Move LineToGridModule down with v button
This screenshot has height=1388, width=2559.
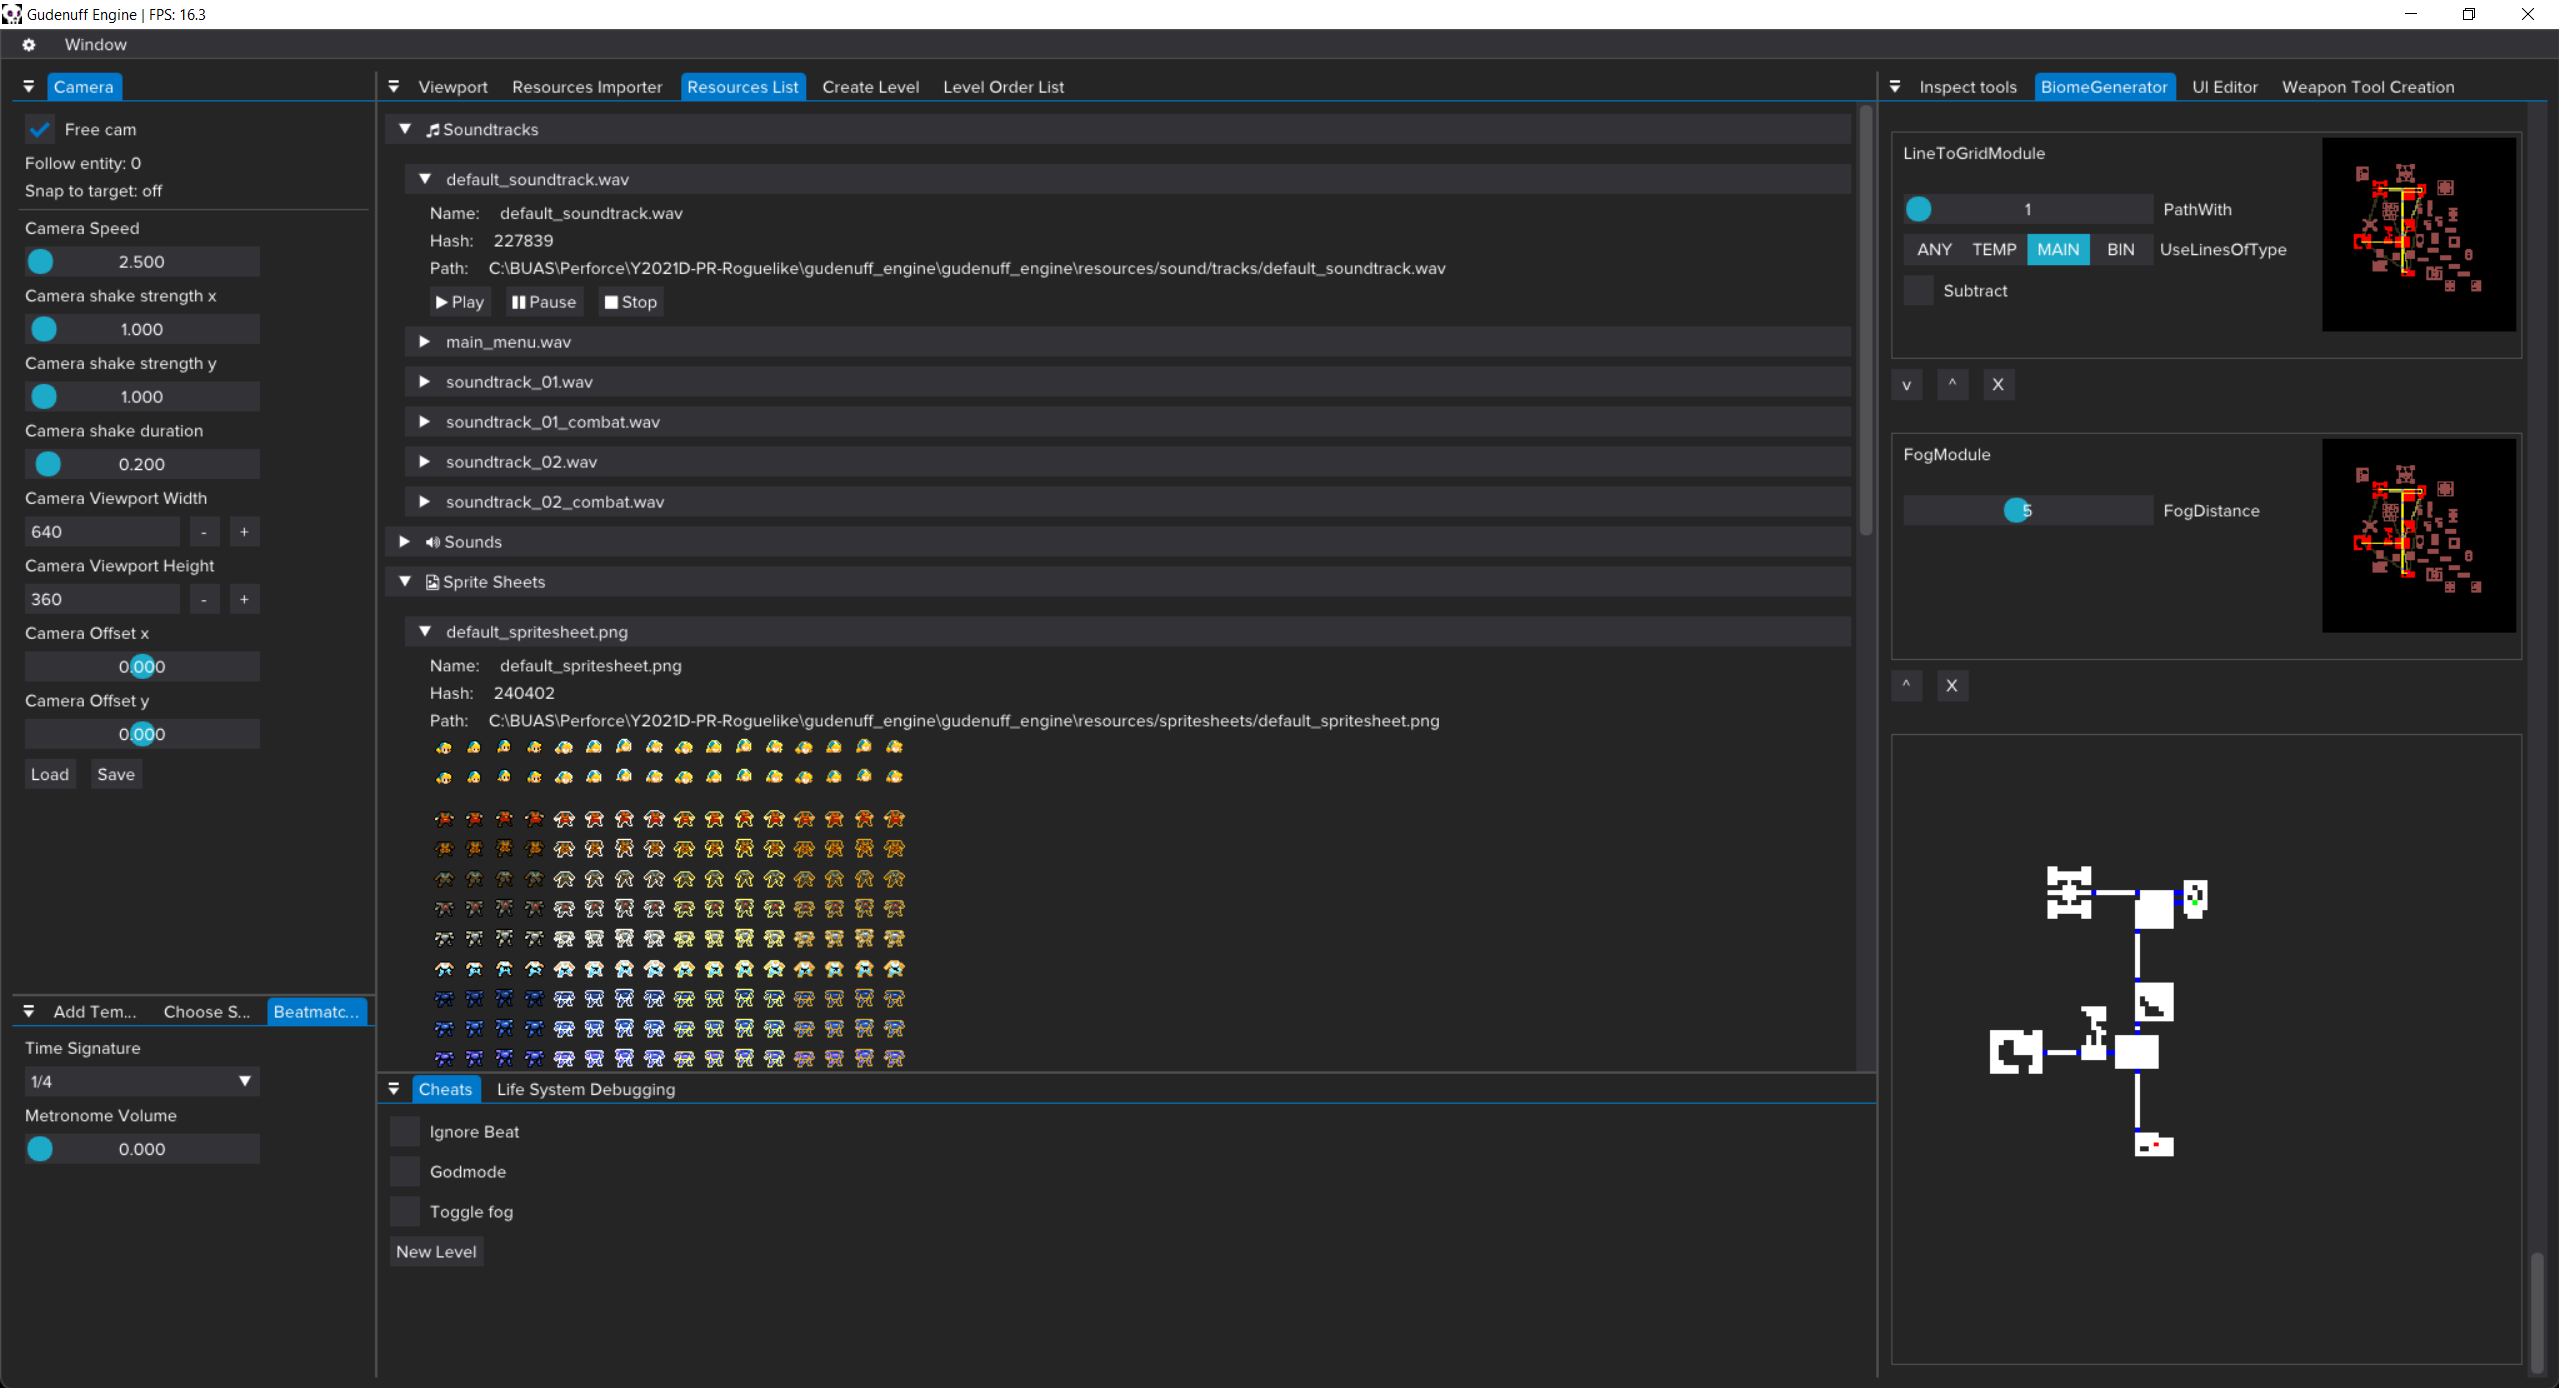[x=1906, y=385]
